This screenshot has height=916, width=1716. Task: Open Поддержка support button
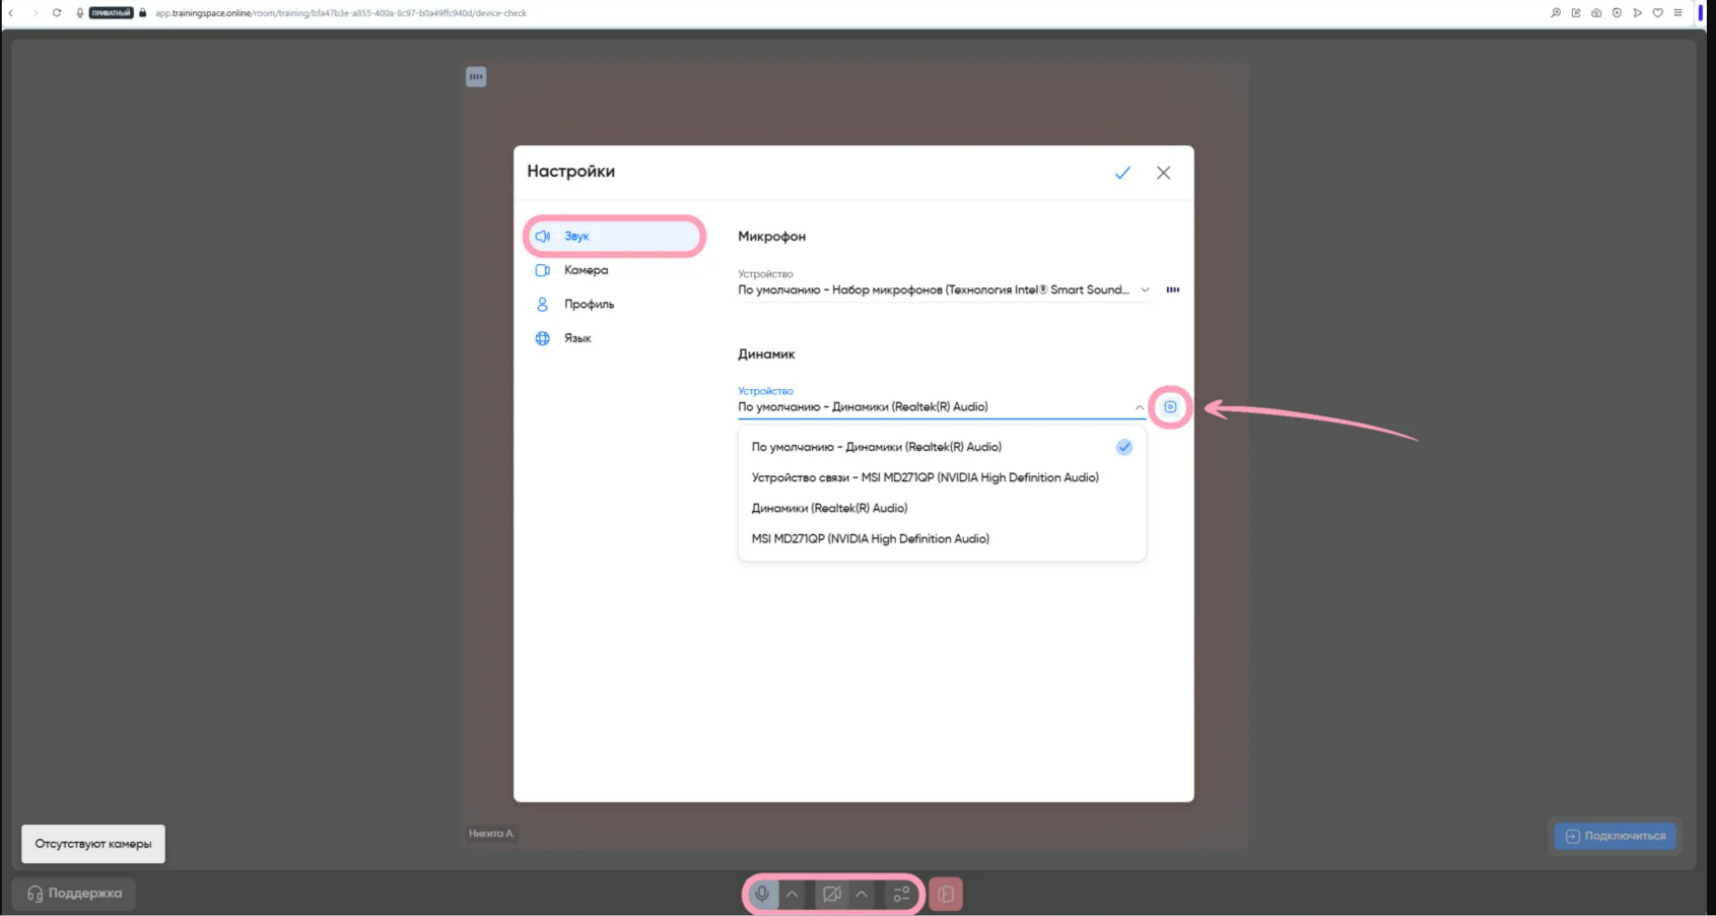[74, 893]
